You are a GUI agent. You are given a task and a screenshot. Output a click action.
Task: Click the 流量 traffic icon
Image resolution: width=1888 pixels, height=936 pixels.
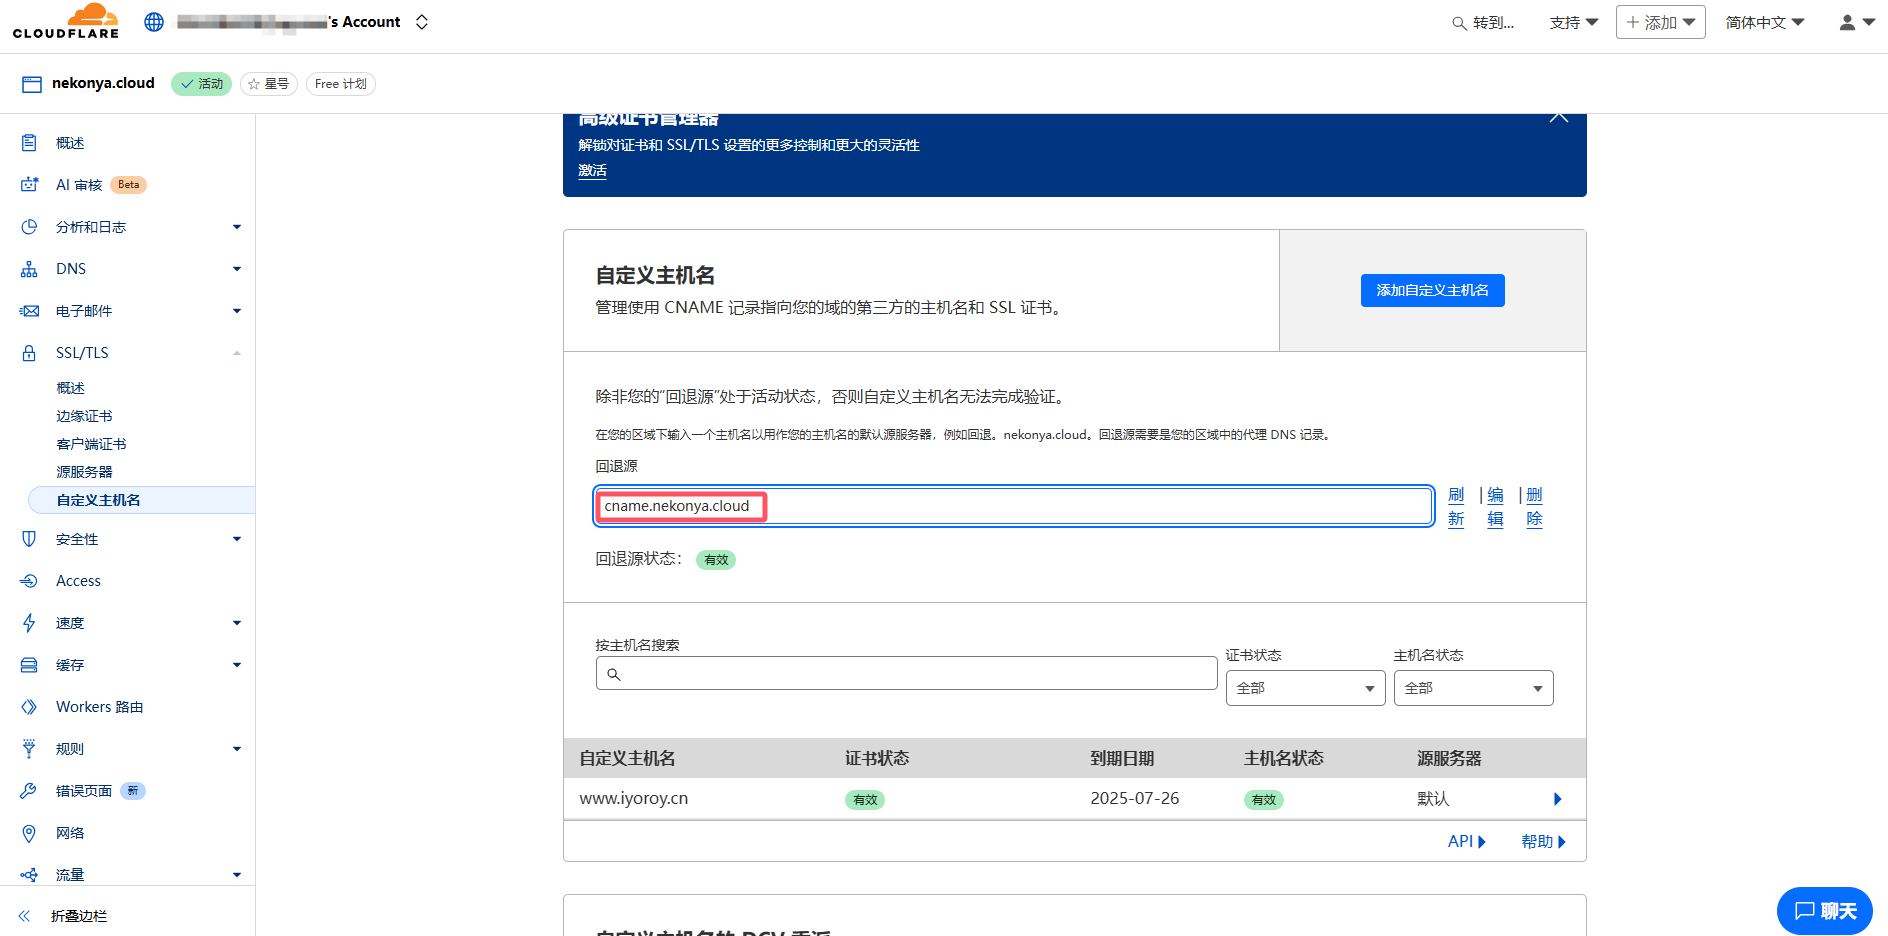coord(29,875)
